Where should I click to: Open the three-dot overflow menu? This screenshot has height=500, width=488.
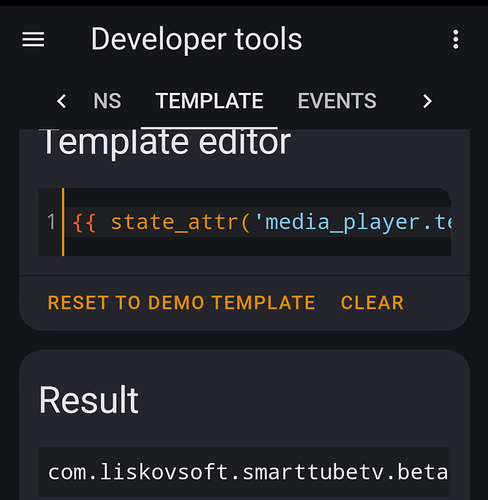(x=456, y=39)
